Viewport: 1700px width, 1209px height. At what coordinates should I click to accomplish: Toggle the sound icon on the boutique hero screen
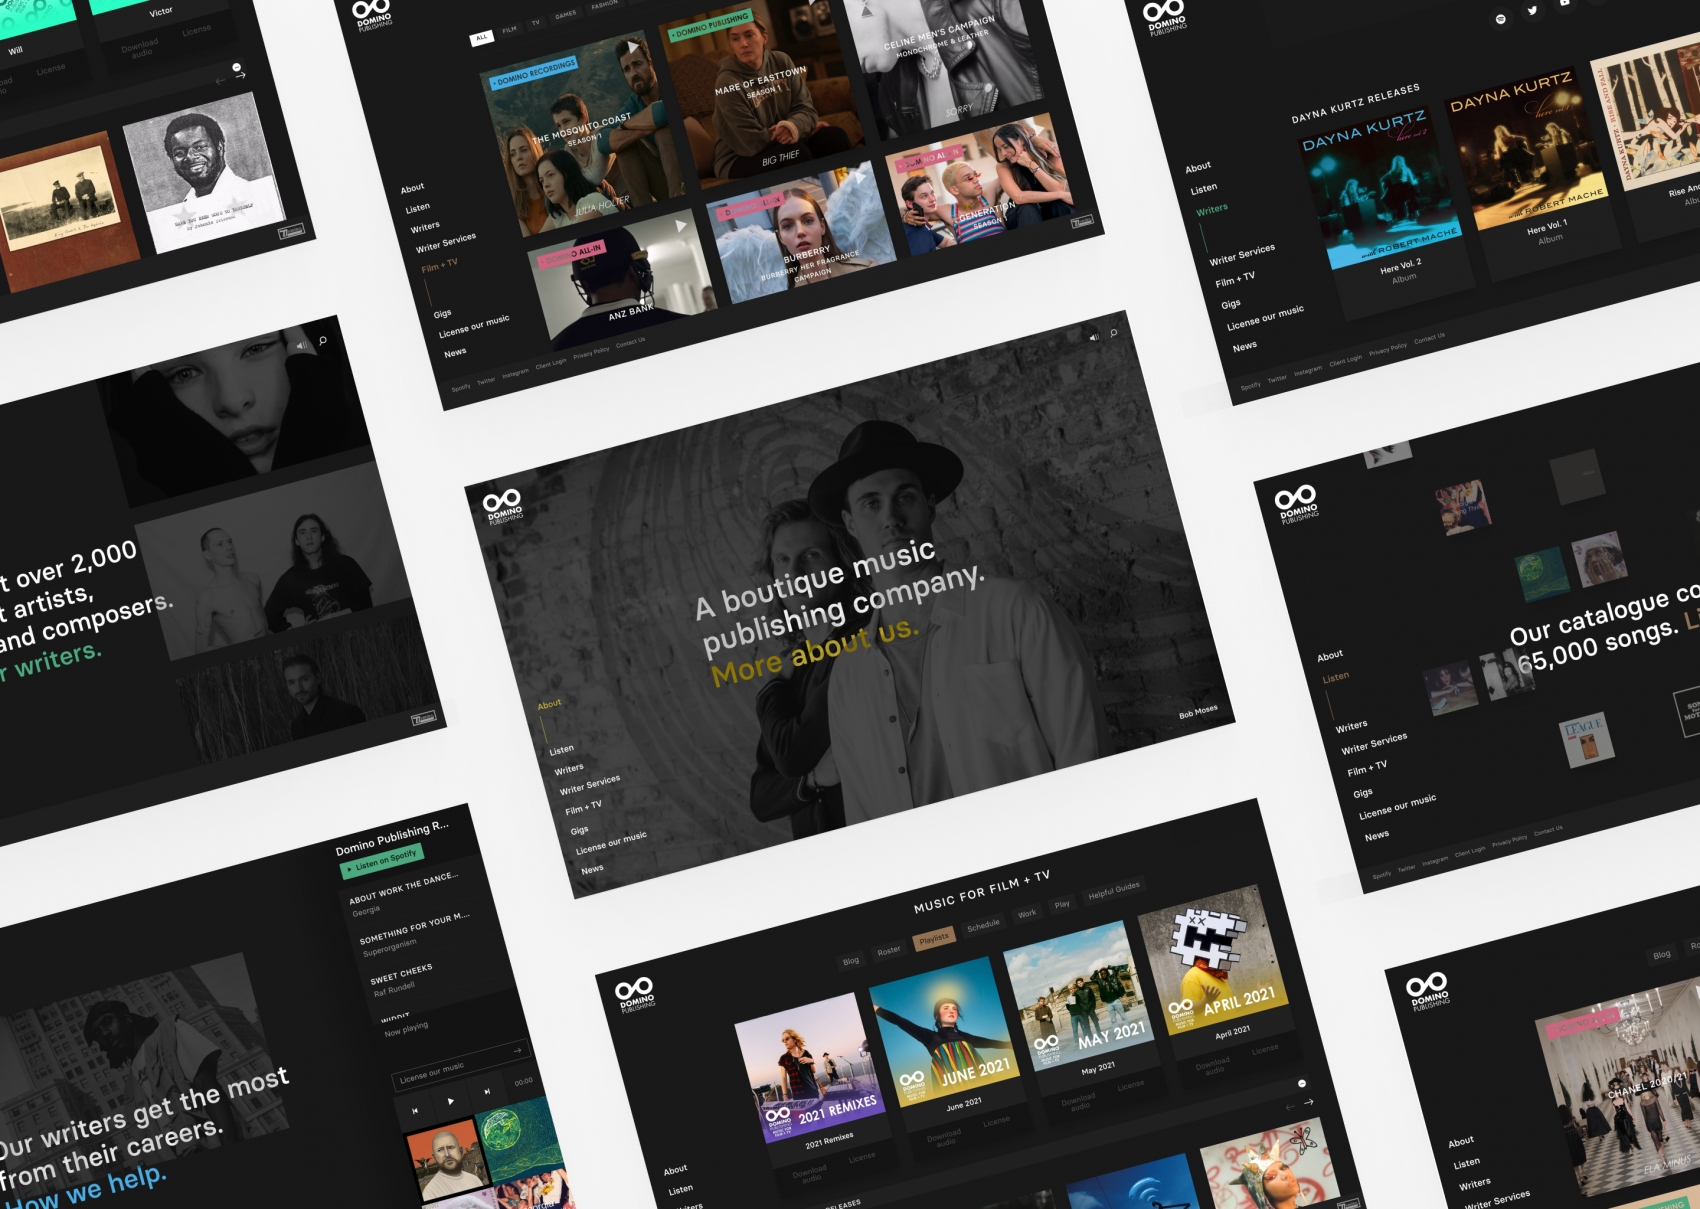[x=1093, y=338]
